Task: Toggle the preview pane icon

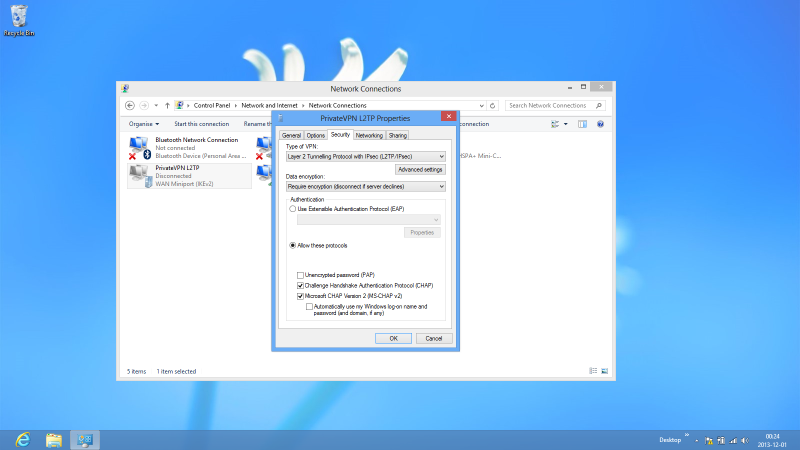Action: click(581, 124)
